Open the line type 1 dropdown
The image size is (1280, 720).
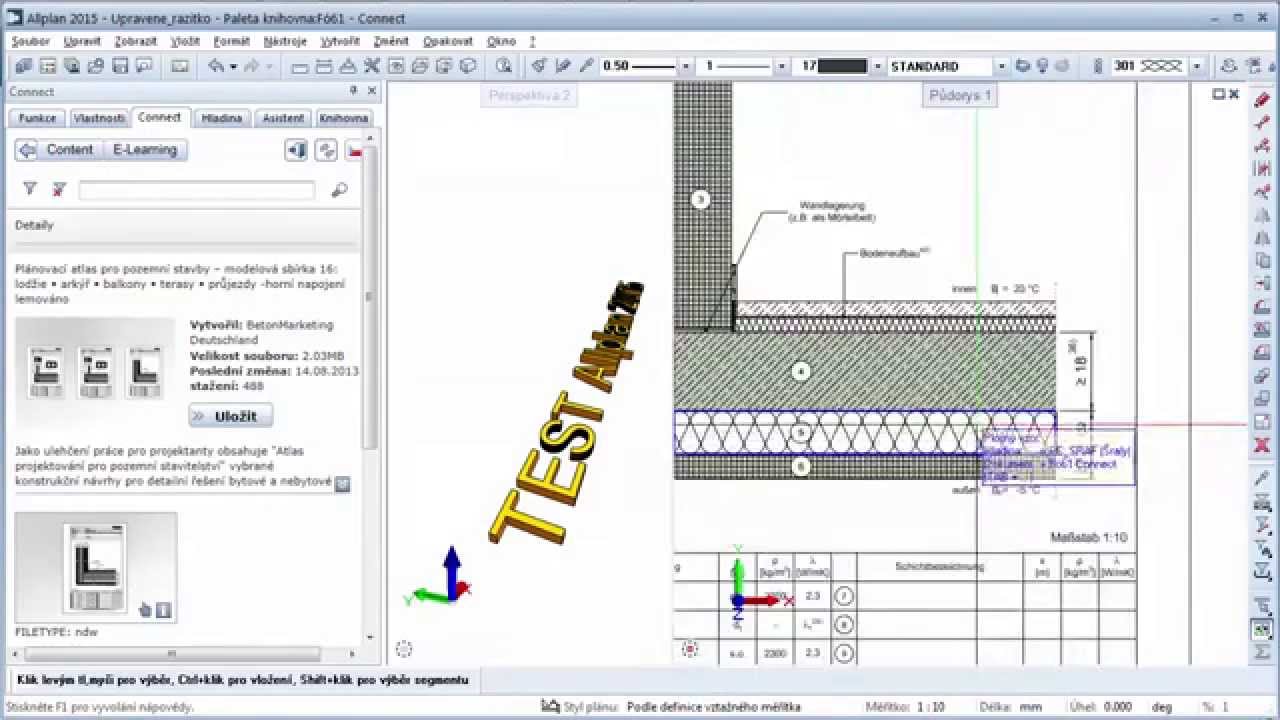[781, 66]
